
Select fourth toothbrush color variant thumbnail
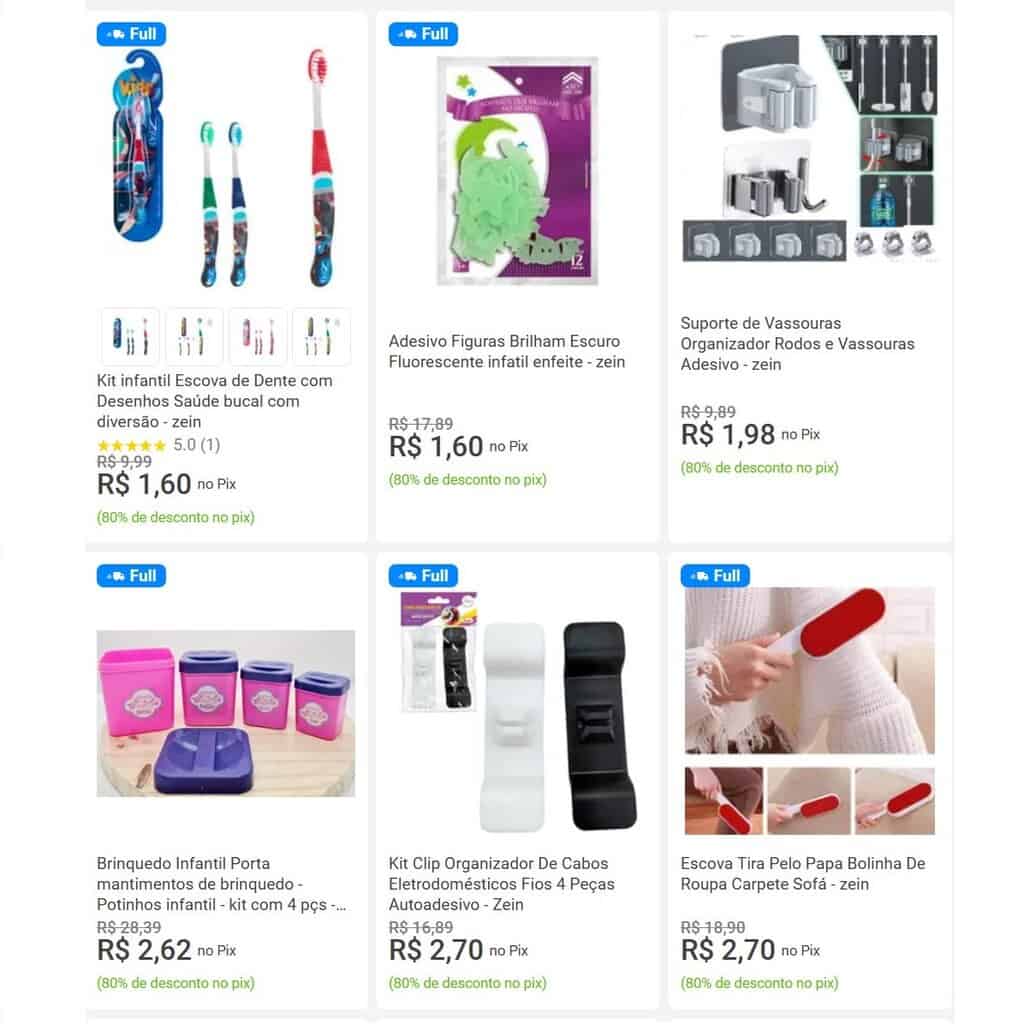pos(321,336)
